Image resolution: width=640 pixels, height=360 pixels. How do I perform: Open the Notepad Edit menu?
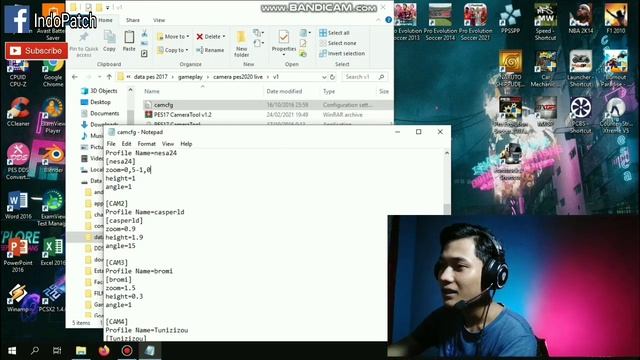pyautogui.click(x=127, y=144)
